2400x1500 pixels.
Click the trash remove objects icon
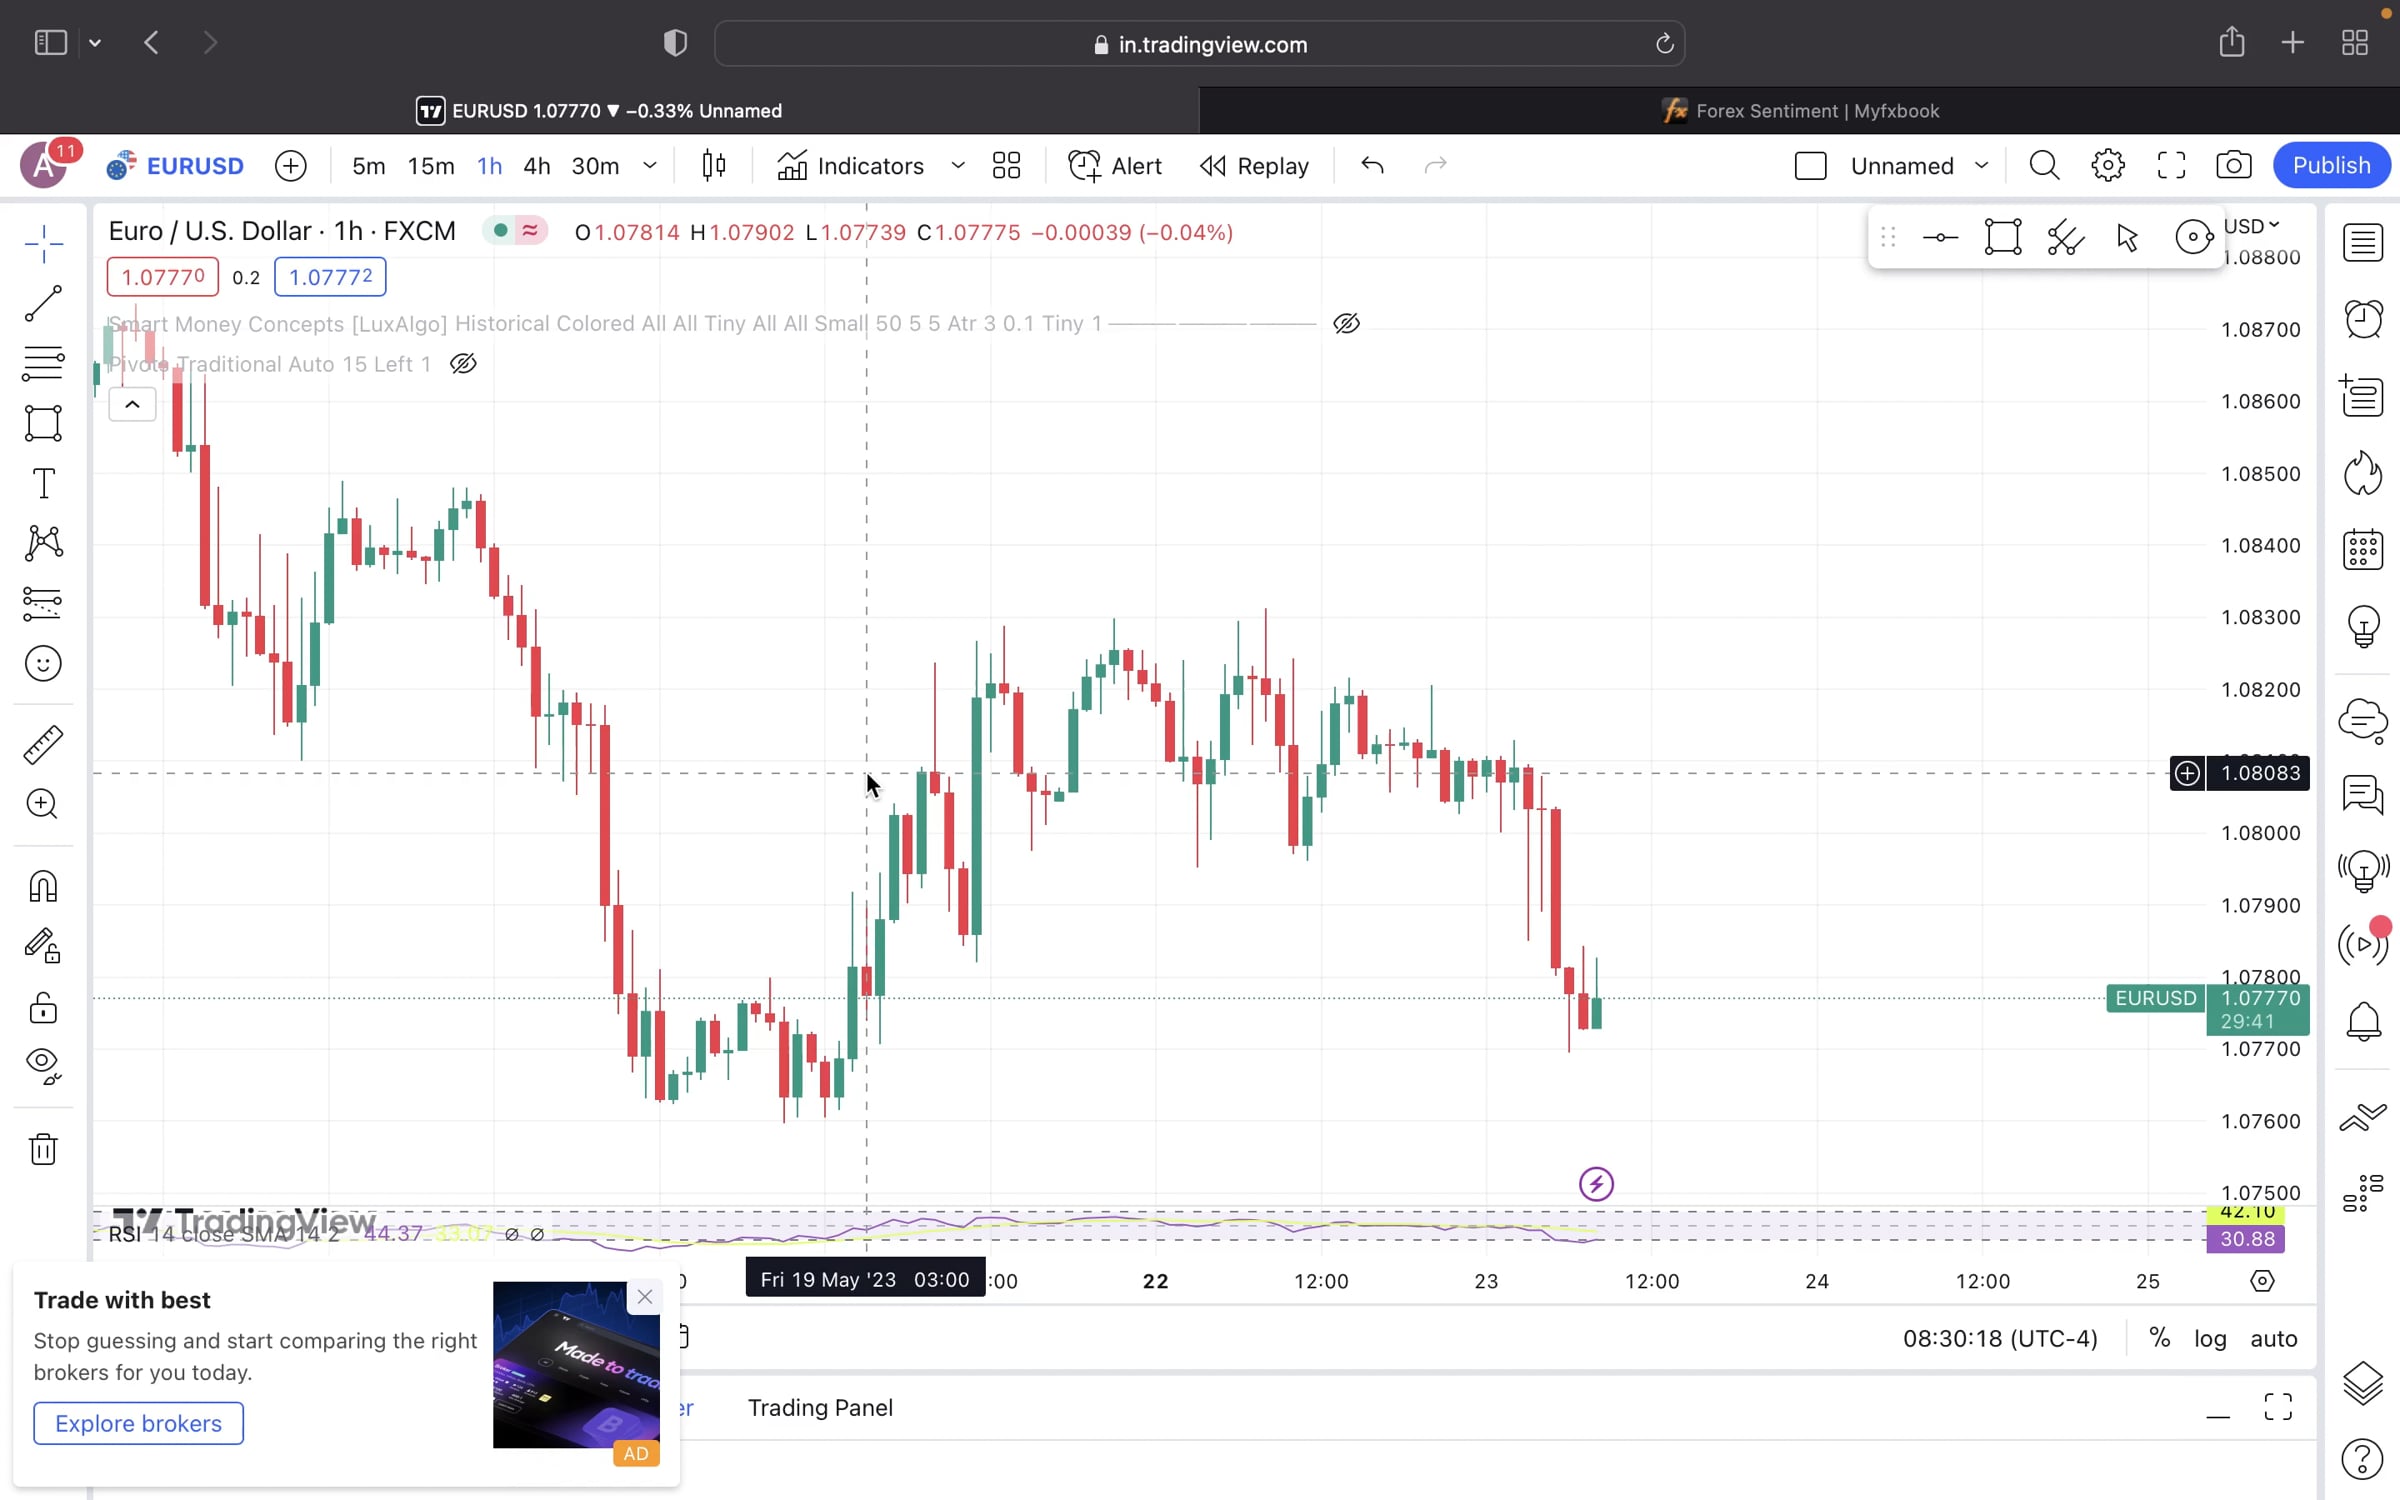click(43, 1149)
